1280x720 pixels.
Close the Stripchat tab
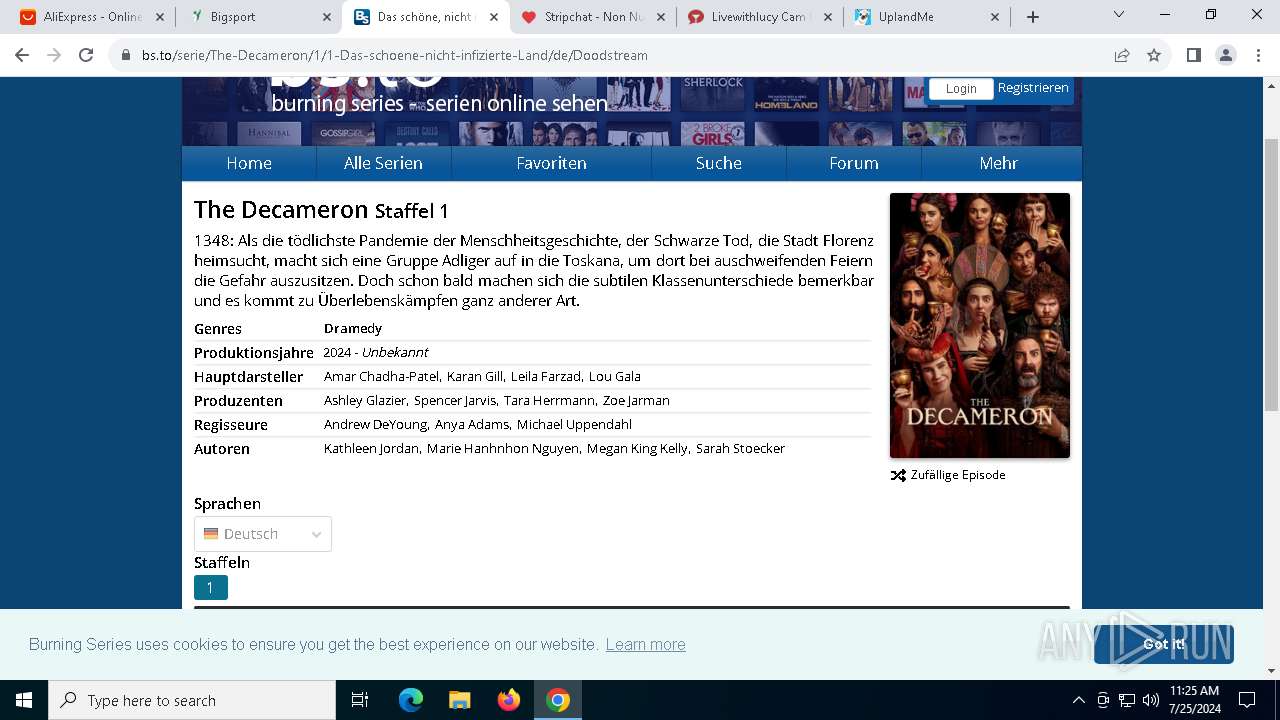click(661, 17)
